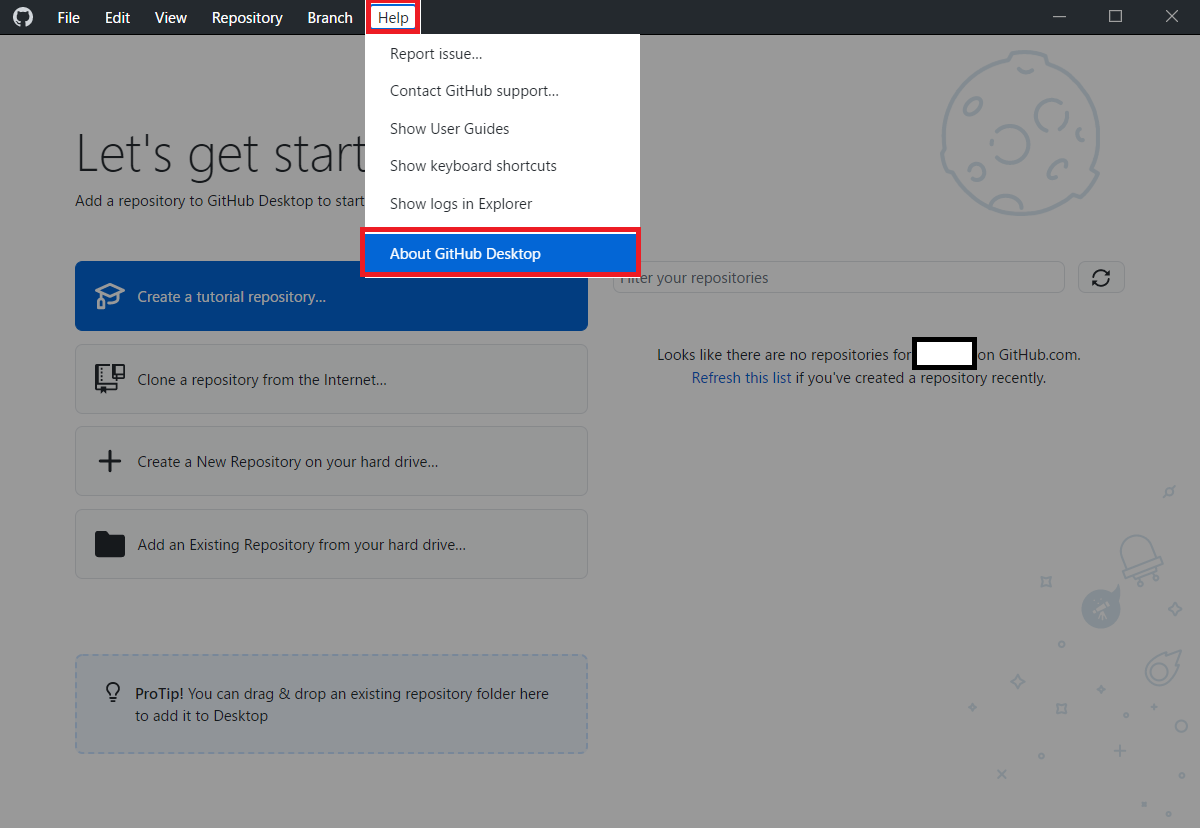Close the GitHub Desktop window
The height and width of the screenshot is (828, 1200).
click(x=1172, y=17)
